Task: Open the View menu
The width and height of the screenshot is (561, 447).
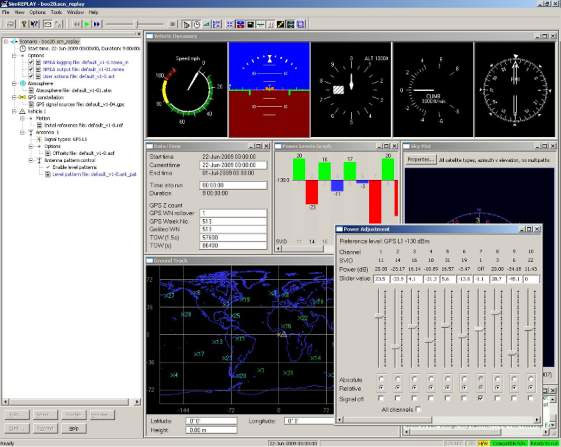Action: (x=19, y=12)
